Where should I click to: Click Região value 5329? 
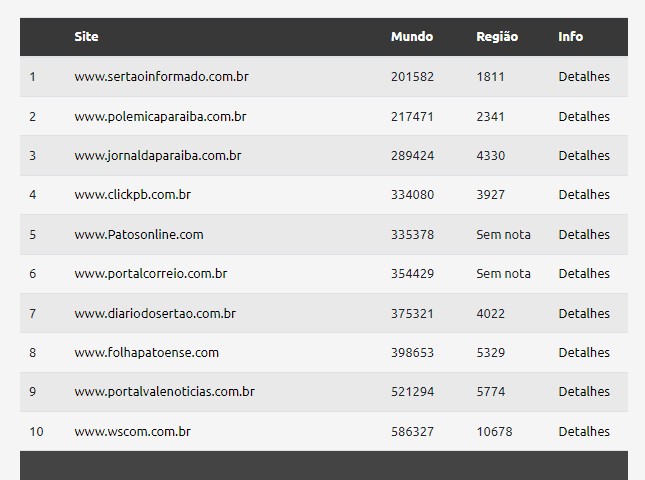(x=490, y=352)
